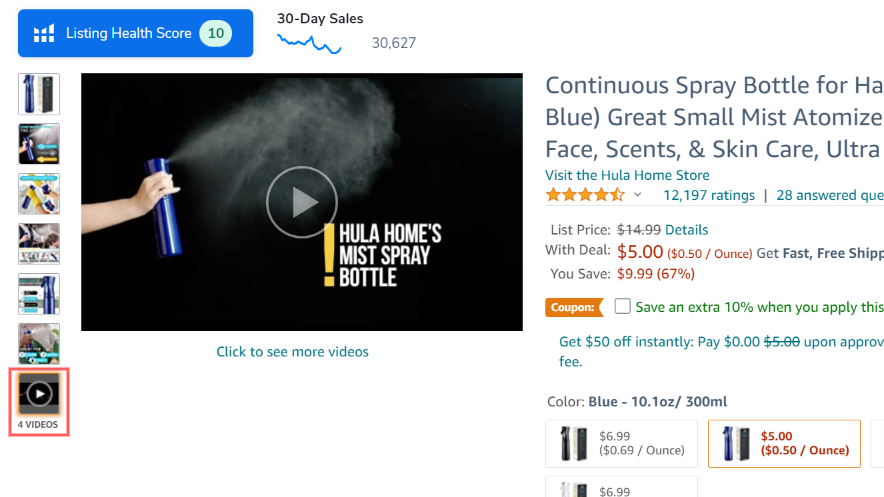Play the Hula Home mist spray video
The image size is (884, 497).
301,203
